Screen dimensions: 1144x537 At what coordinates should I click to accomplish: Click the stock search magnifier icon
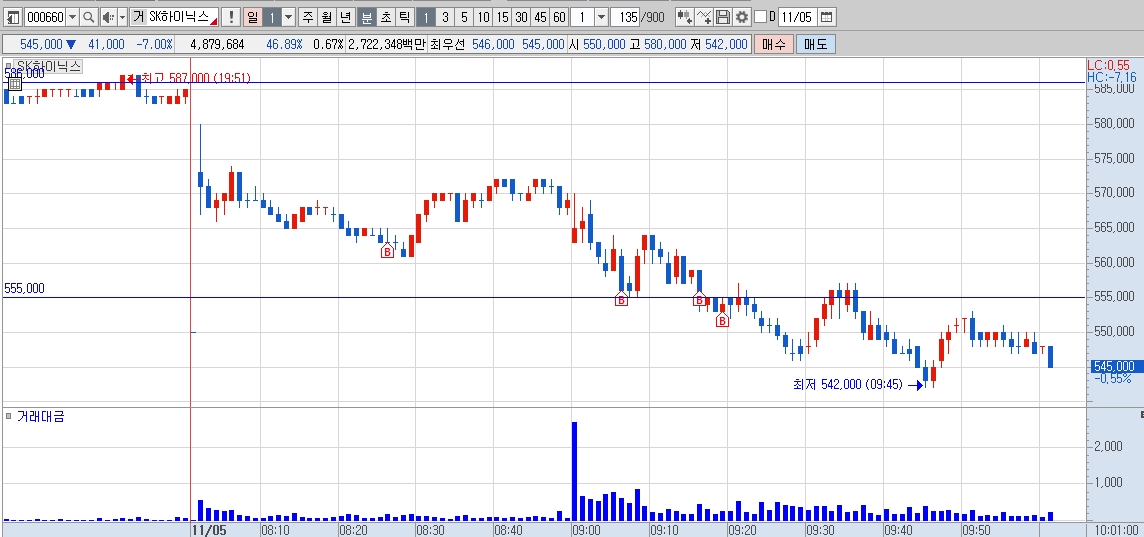point(88,17)
